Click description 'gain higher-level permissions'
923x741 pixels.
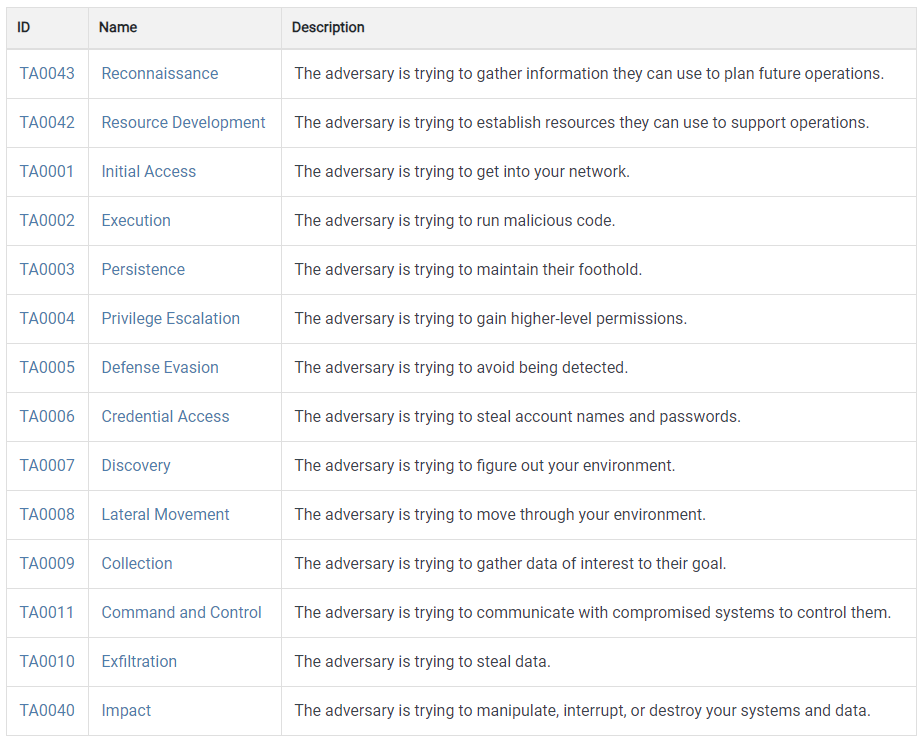pyautogui.click(x=582, y=318)
